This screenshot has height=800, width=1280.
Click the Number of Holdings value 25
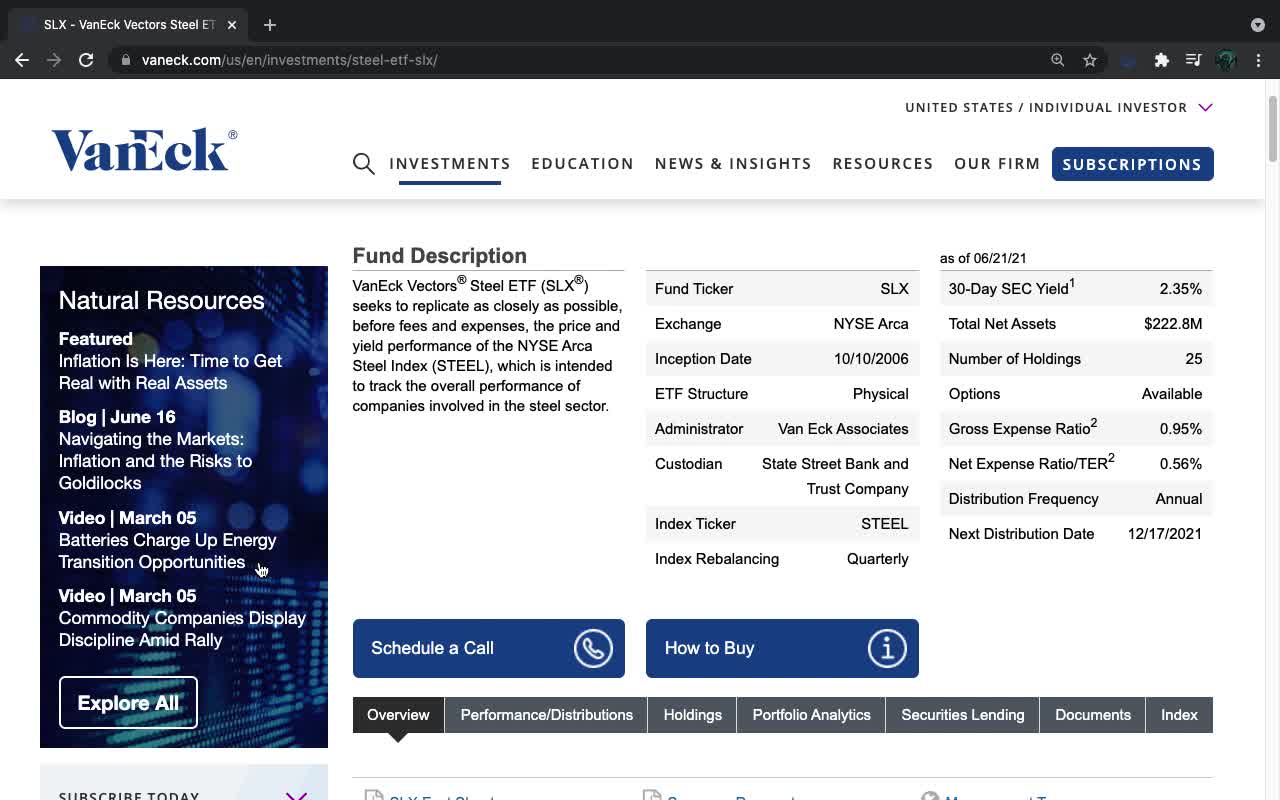tap(1194, 359)
